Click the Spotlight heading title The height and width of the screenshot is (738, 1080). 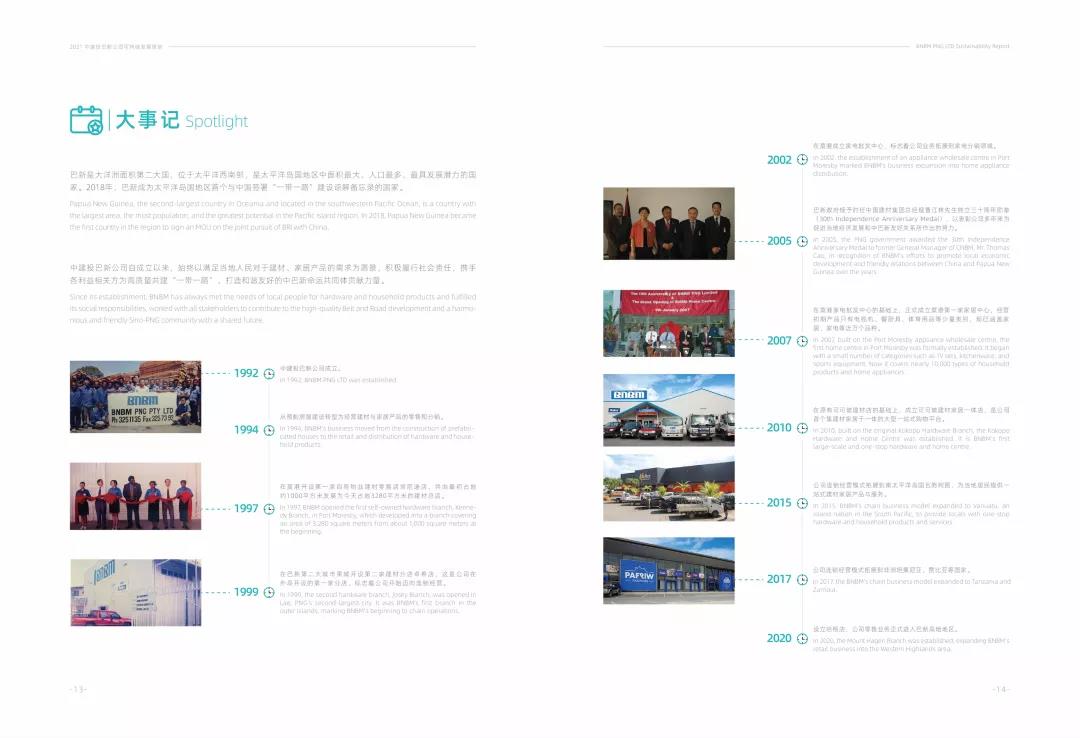[181, 121]
